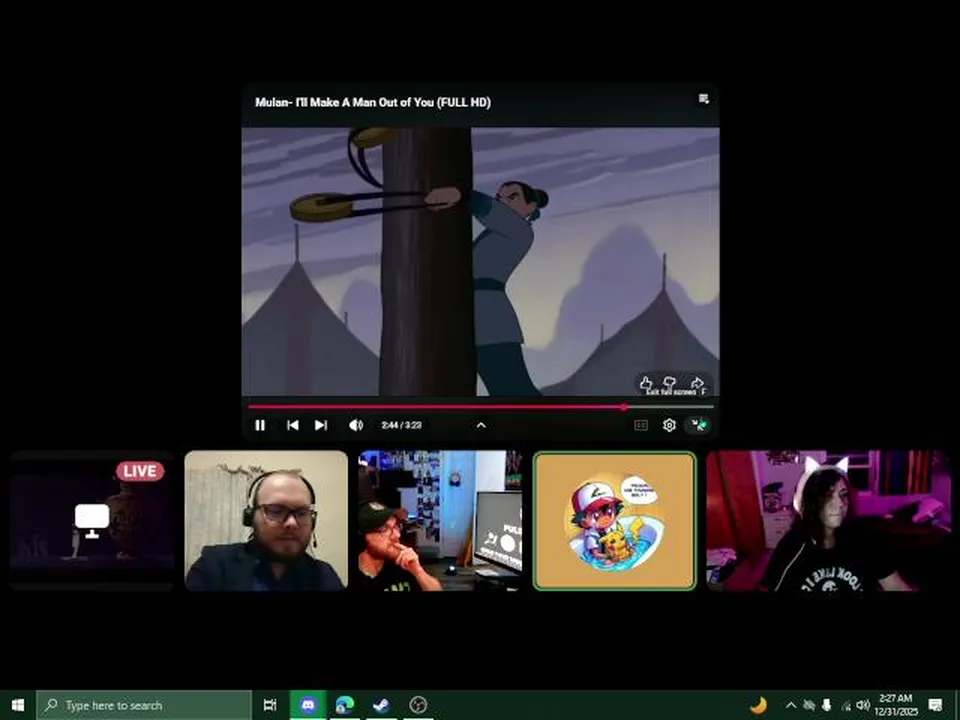The height and width of the screenshot is (720, 960).
Task: Open the clock showing 2:27 AM
Action: [896, 705]
